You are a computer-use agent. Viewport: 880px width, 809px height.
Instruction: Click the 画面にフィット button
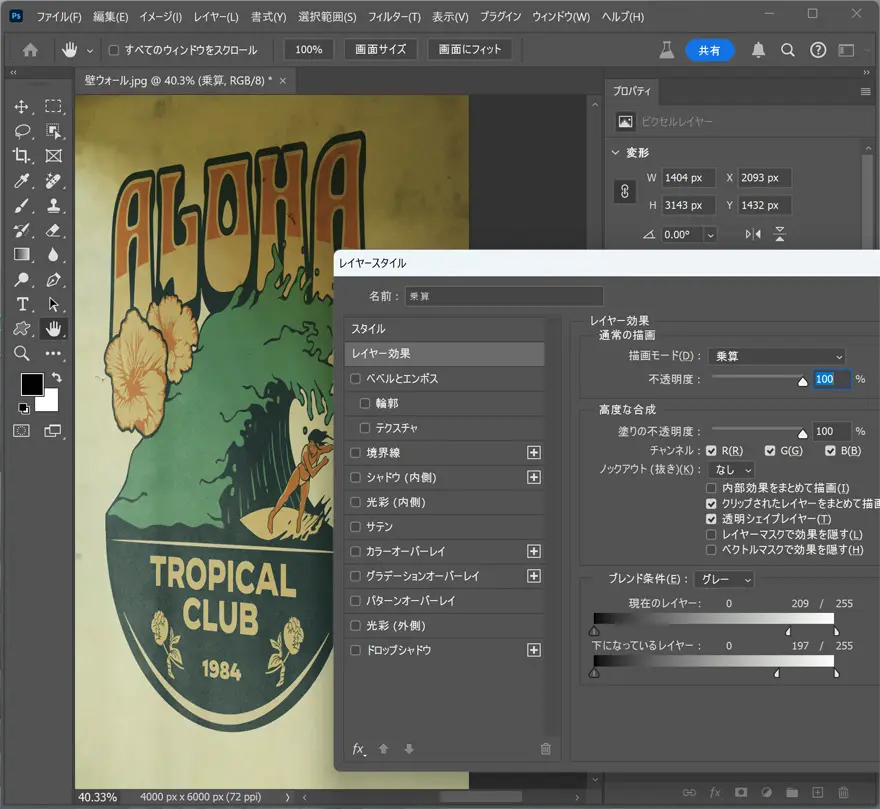coord(469,49)
